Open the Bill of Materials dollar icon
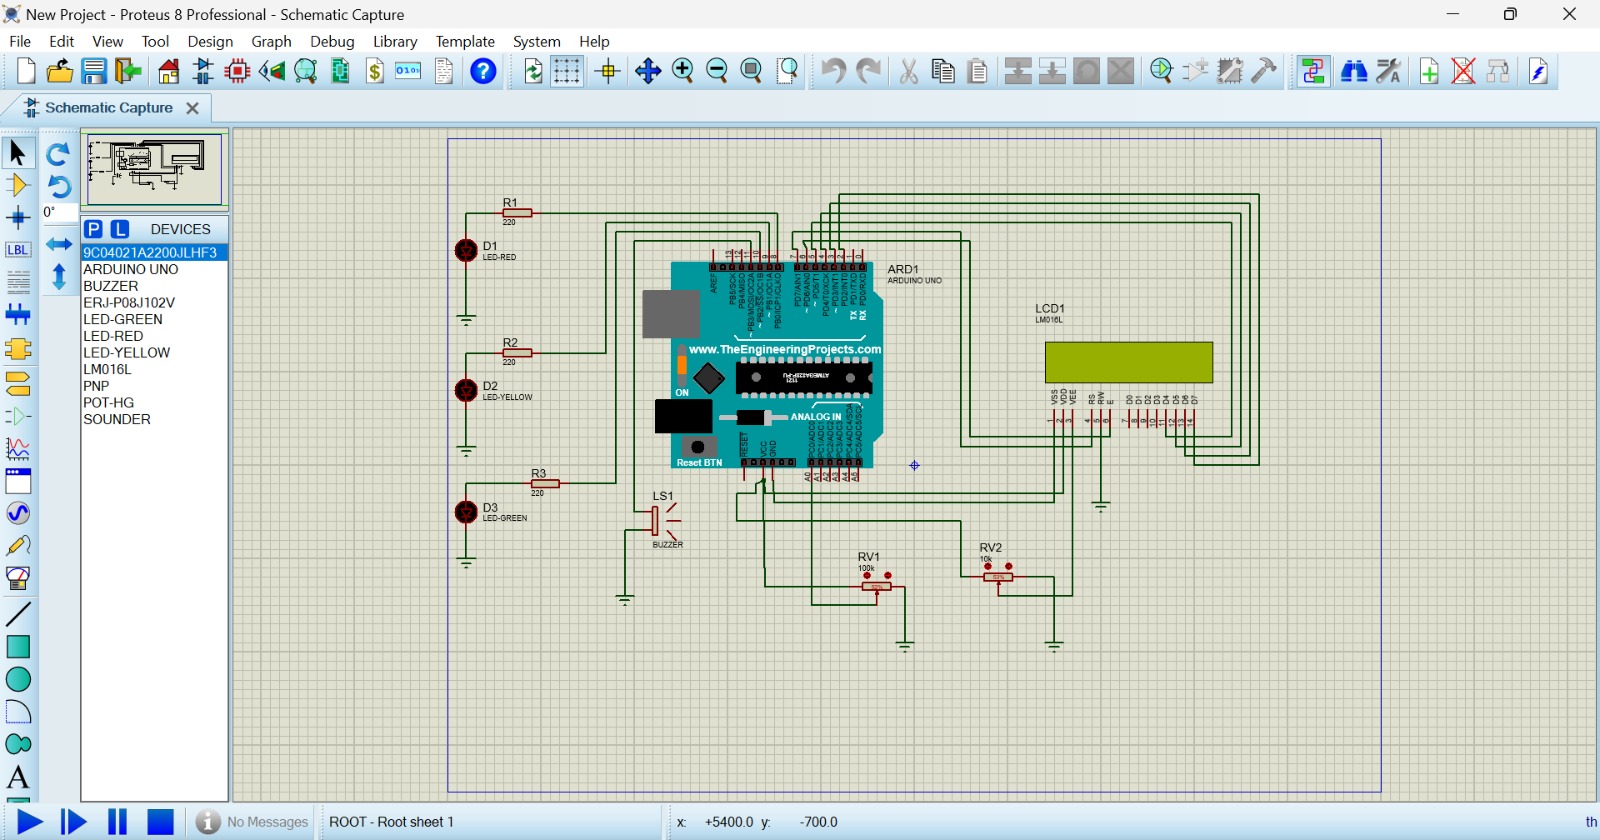This screenshot has height=840, width=1600. pyautogui.click(x=374, y=71)
